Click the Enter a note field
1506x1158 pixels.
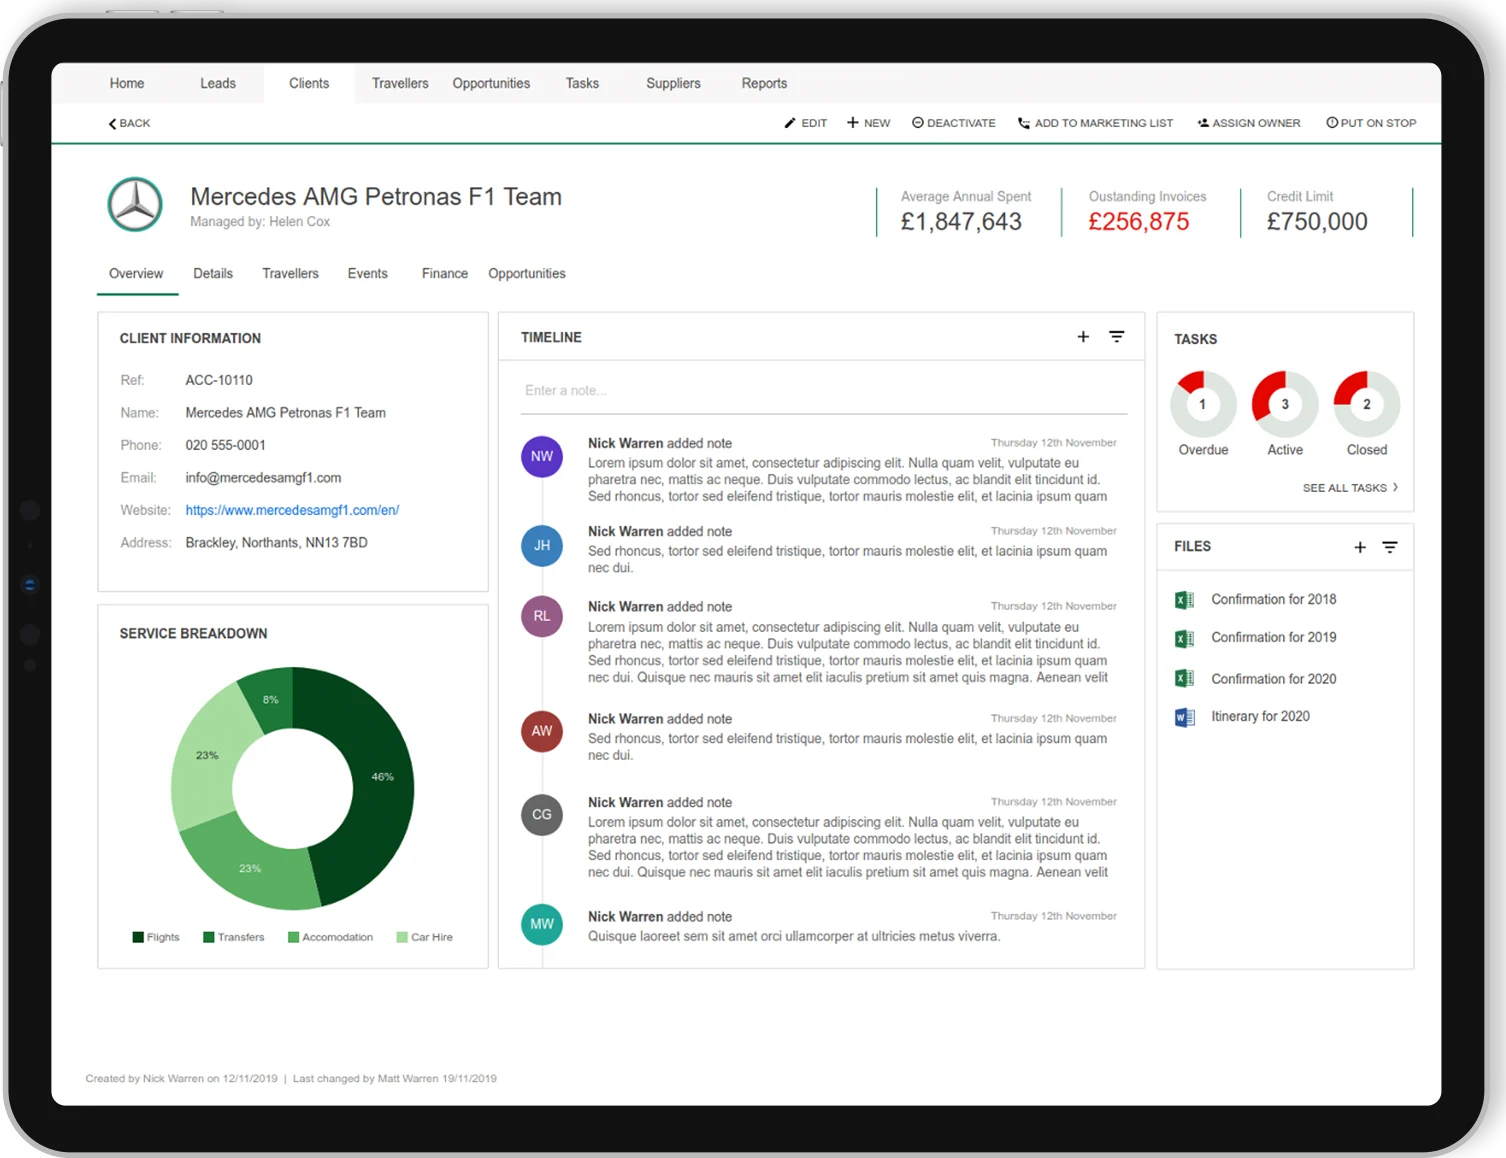pos(825,391)
